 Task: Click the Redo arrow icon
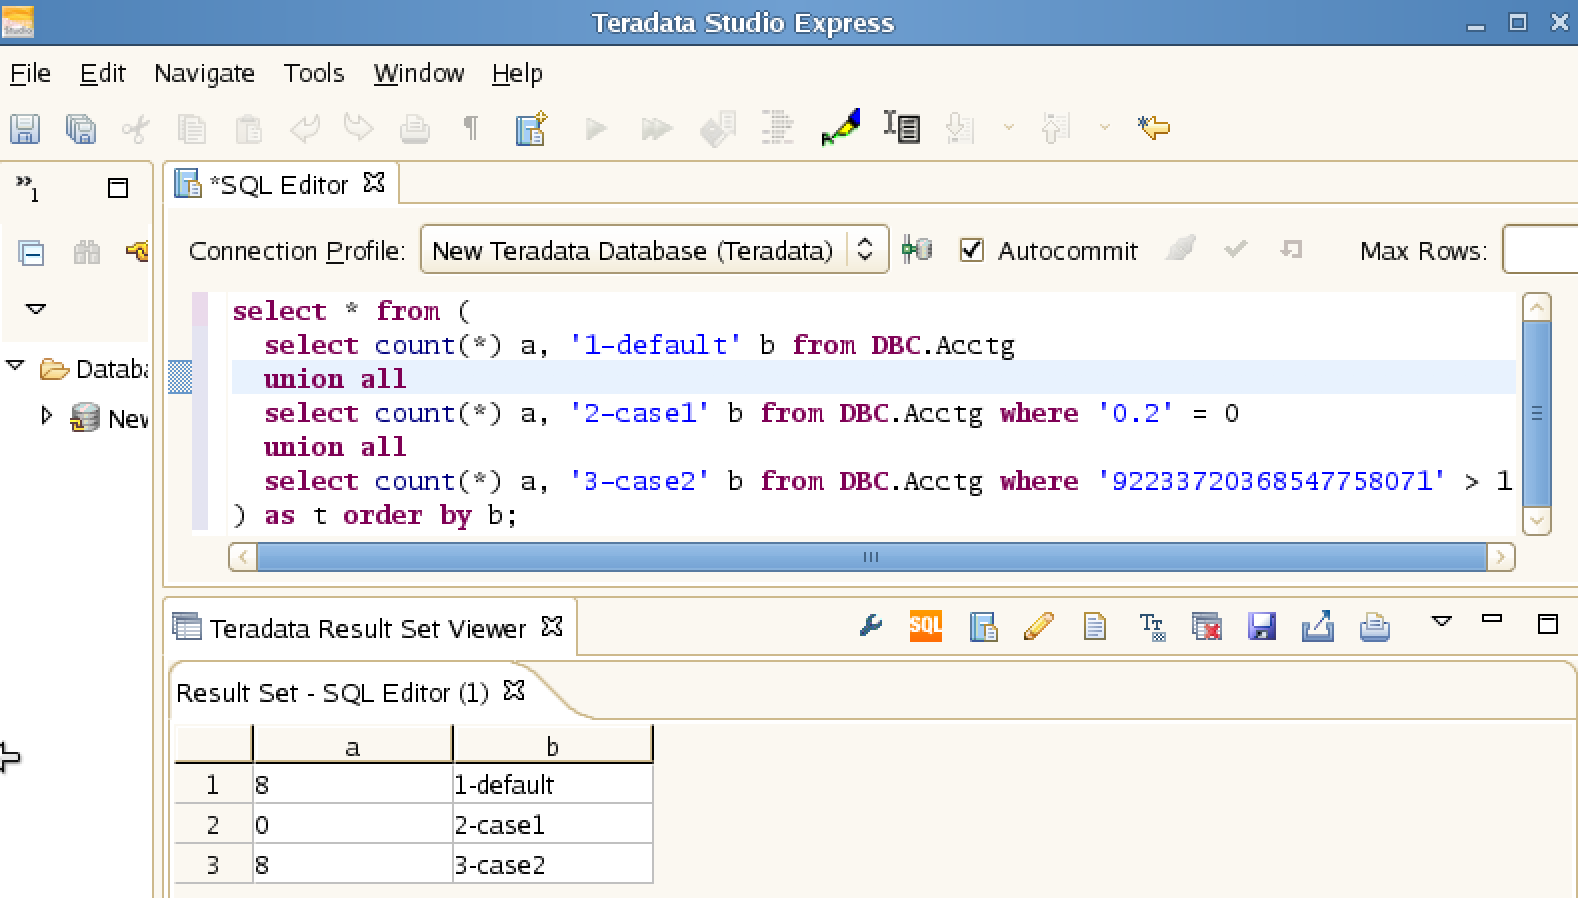[359, 129]
